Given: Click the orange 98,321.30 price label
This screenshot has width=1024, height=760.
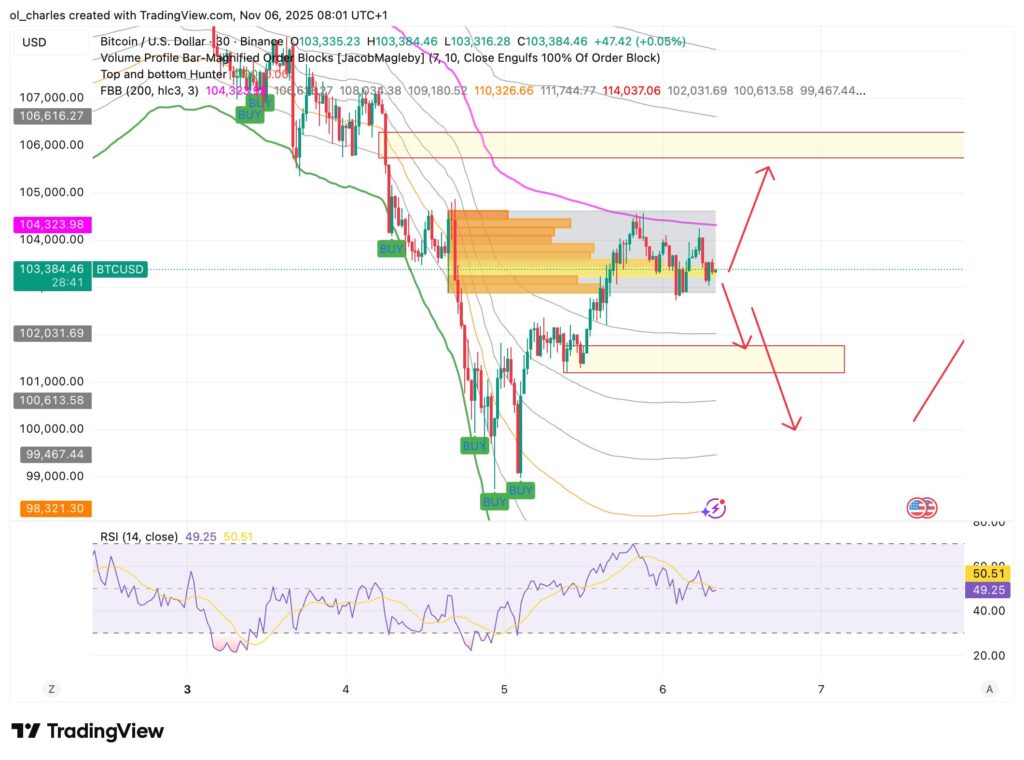Looking at the screenshot, I should coord(54,508).
